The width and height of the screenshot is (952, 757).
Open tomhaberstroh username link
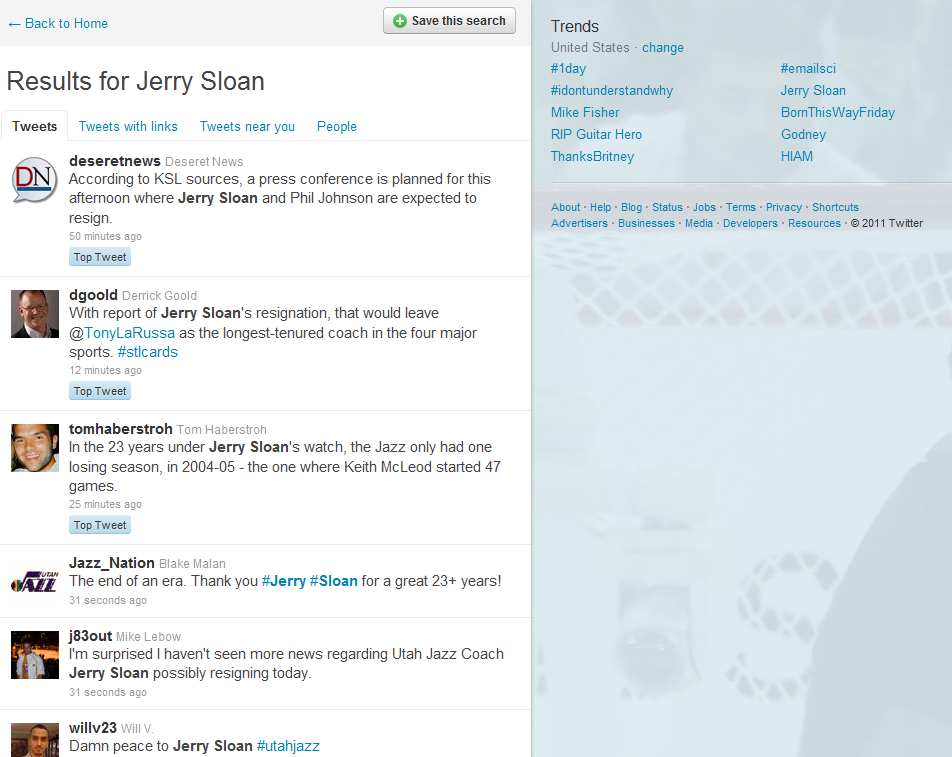(121, 429)
